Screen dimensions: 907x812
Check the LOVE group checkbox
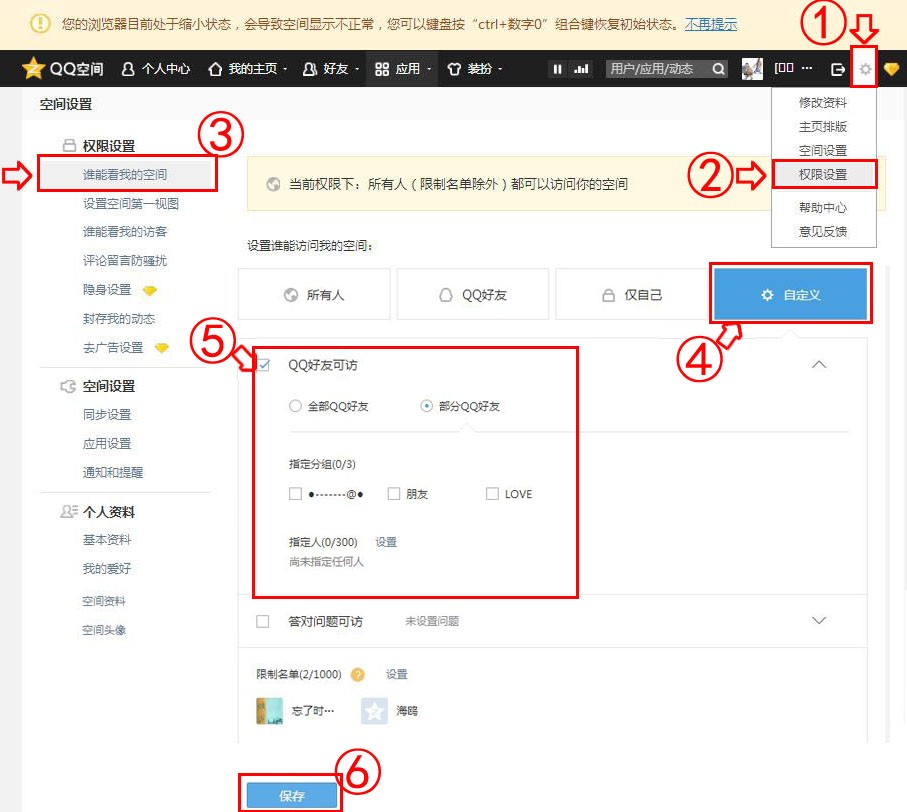point(491,494)
